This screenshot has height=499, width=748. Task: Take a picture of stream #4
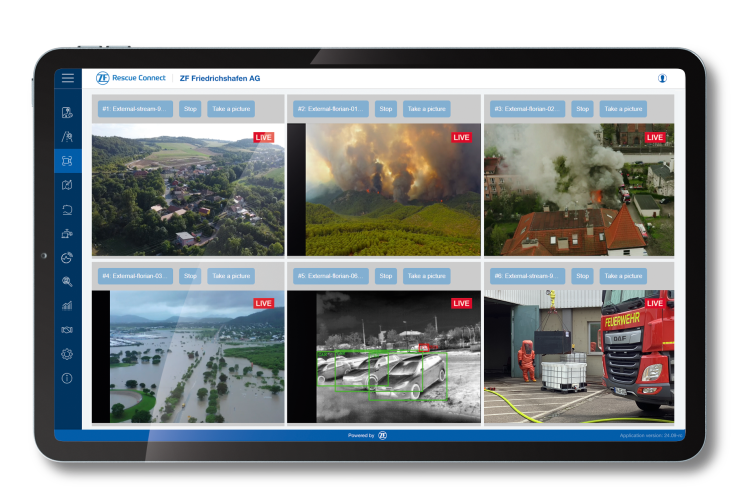pos(232,275)
